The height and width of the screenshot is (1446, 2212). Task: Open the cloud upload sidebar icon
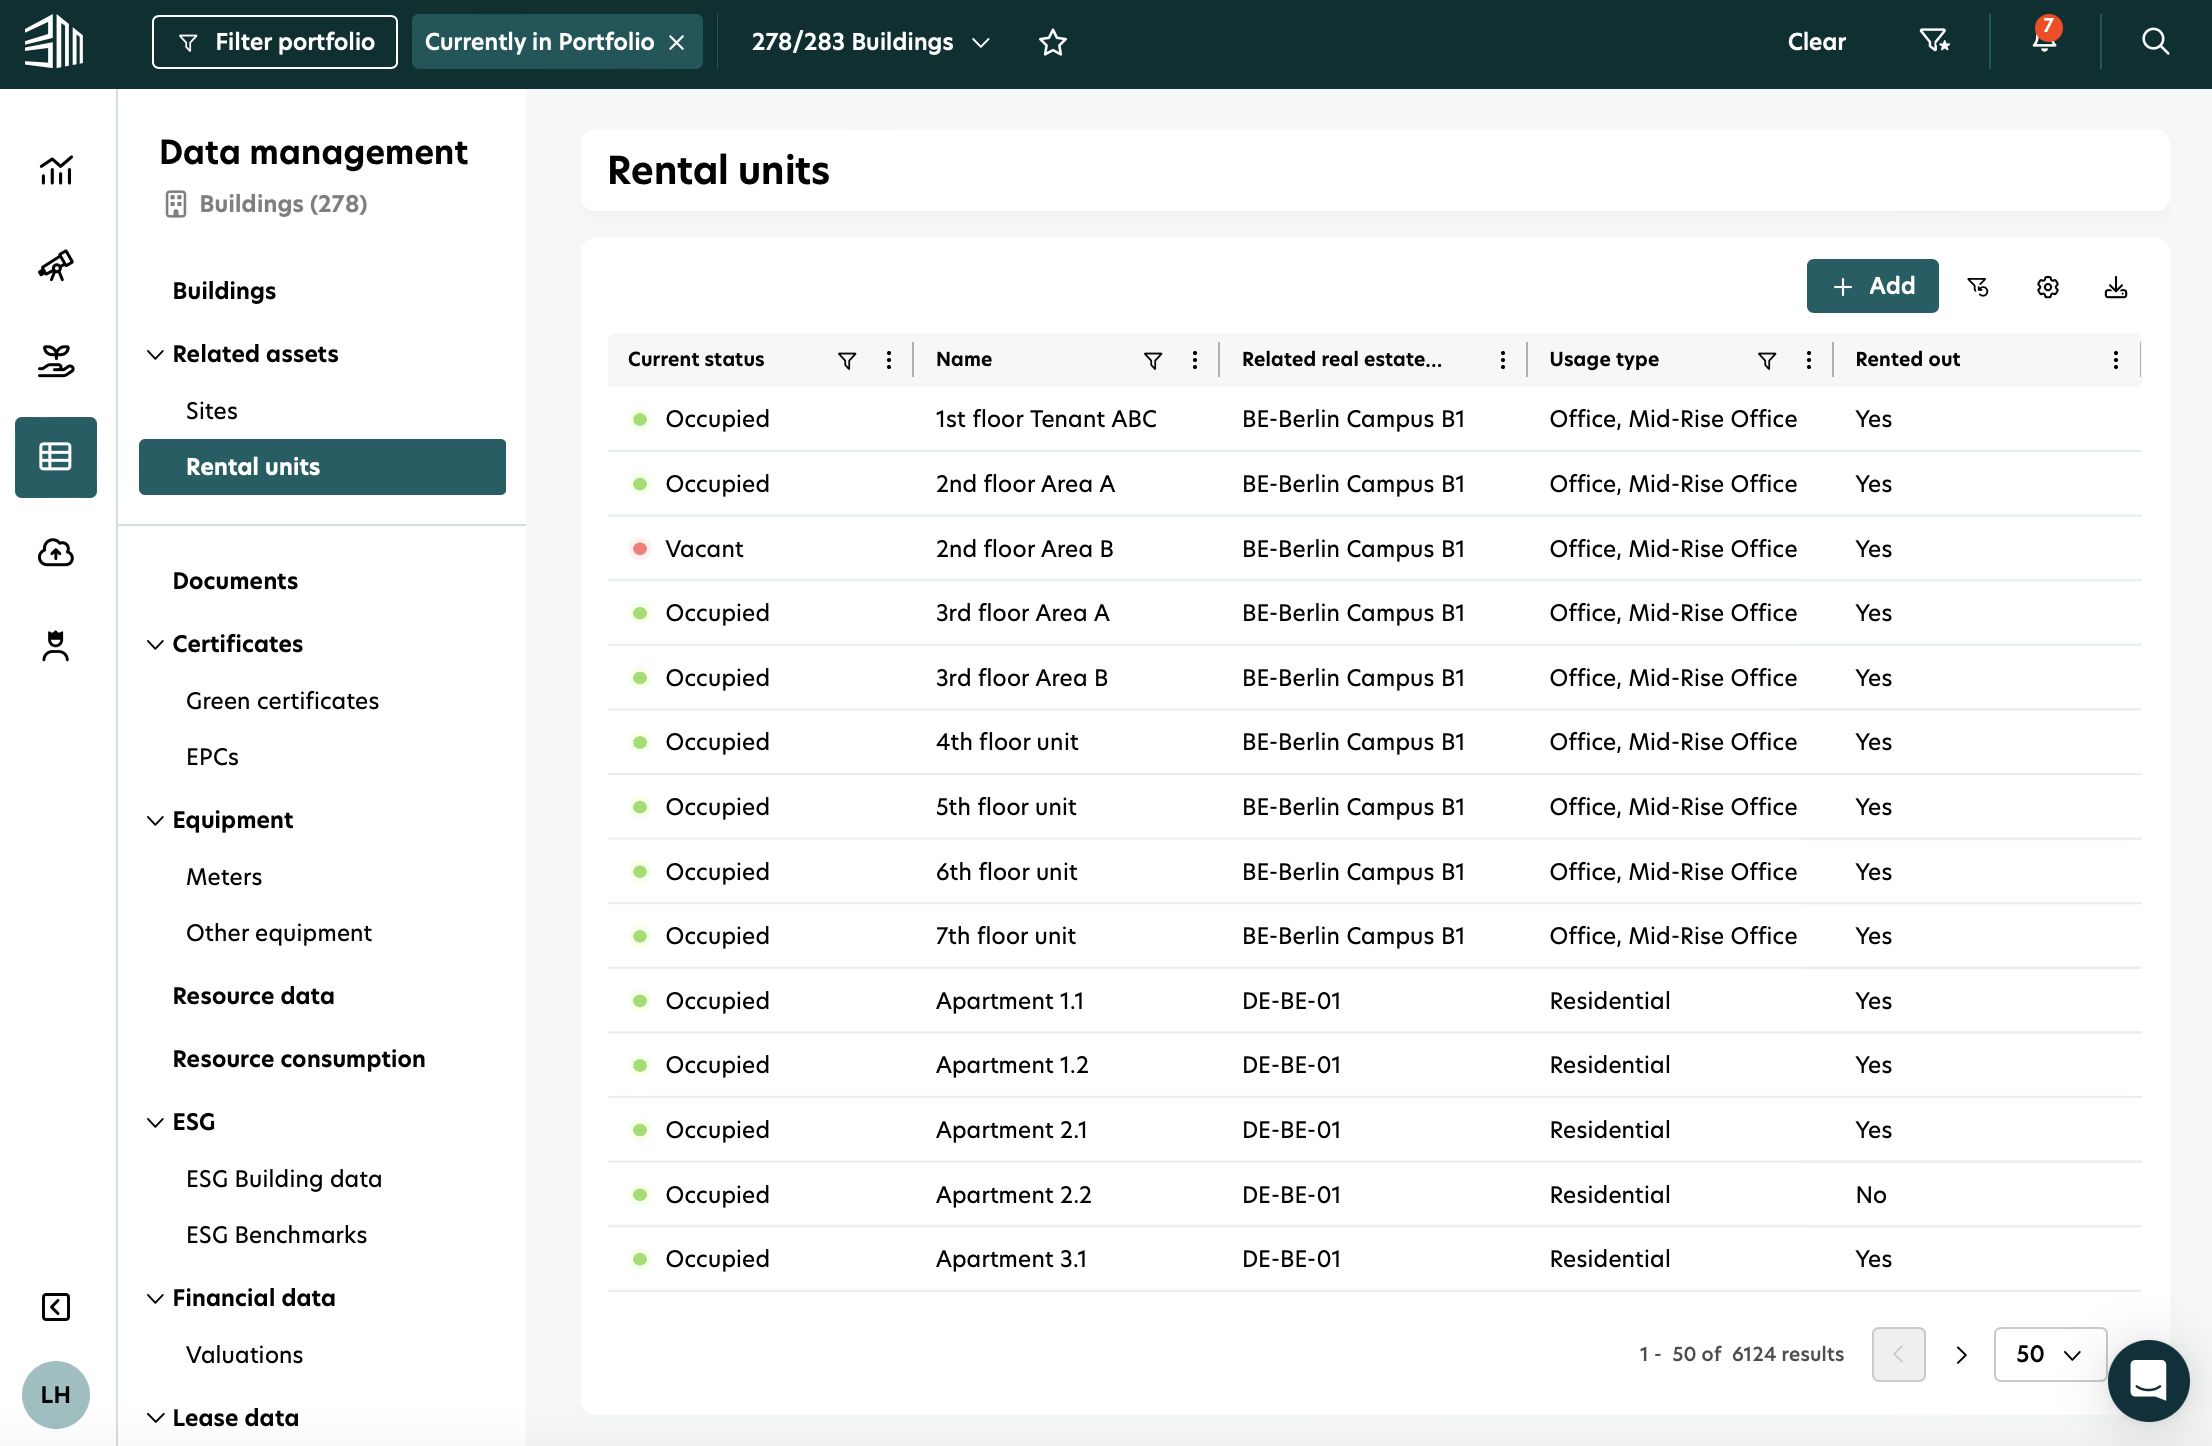click(55, 552)
